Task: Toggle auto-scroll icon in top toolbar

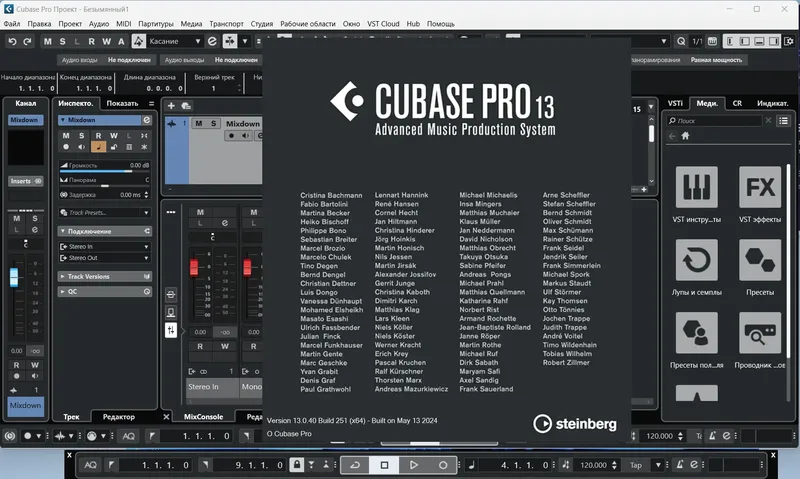Action: [230, 41]
